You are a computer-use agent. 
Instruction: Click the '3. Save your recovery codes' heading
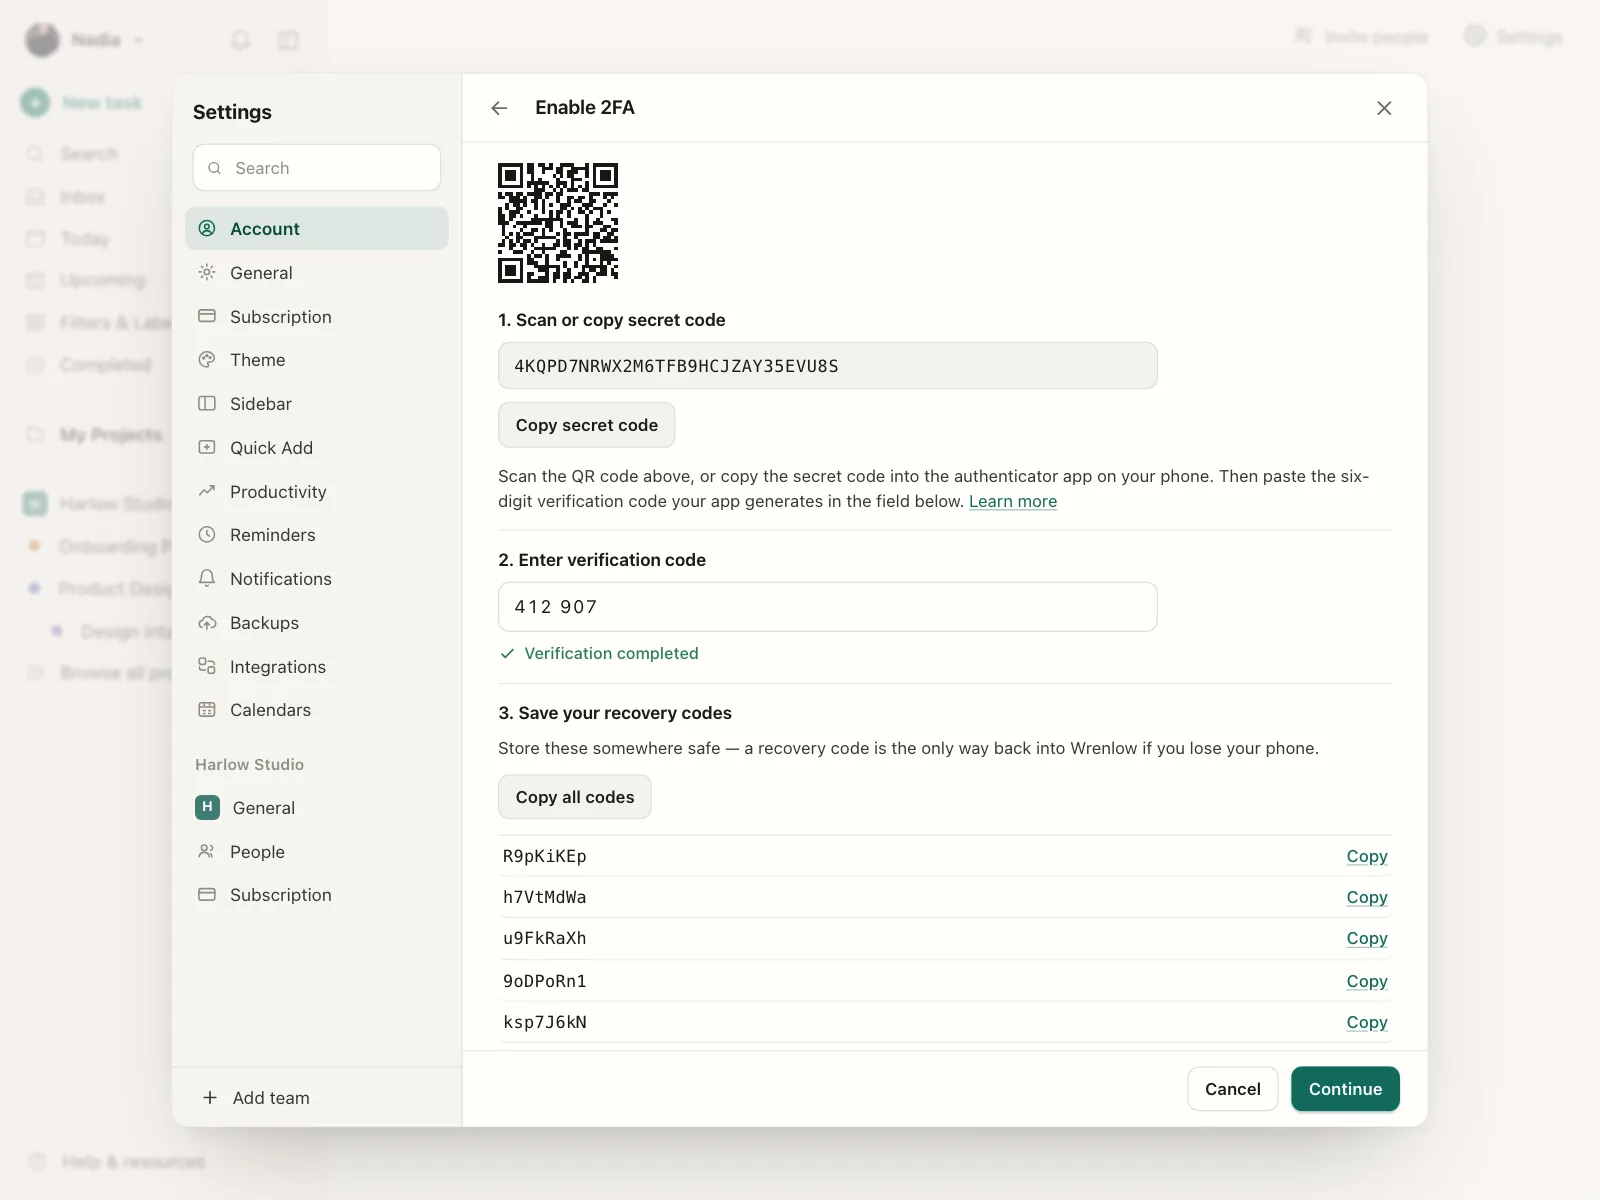(x=615, y=713)
